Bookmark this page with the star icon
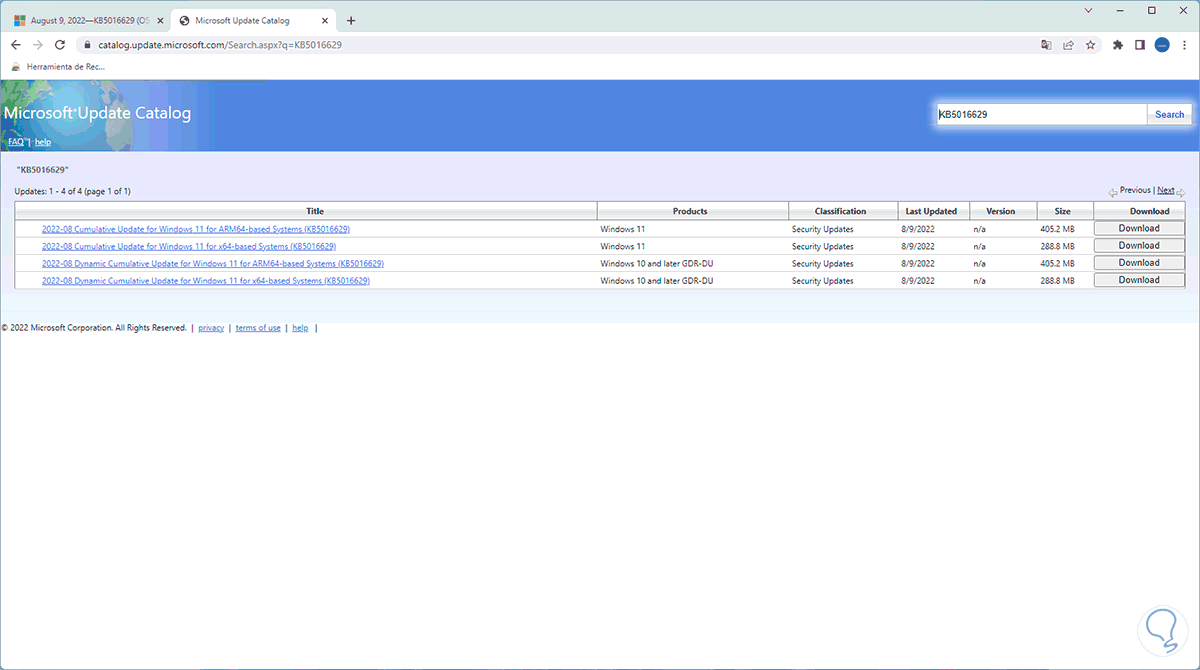This screenshot has height=670, width=1200. pos(1090,45)
